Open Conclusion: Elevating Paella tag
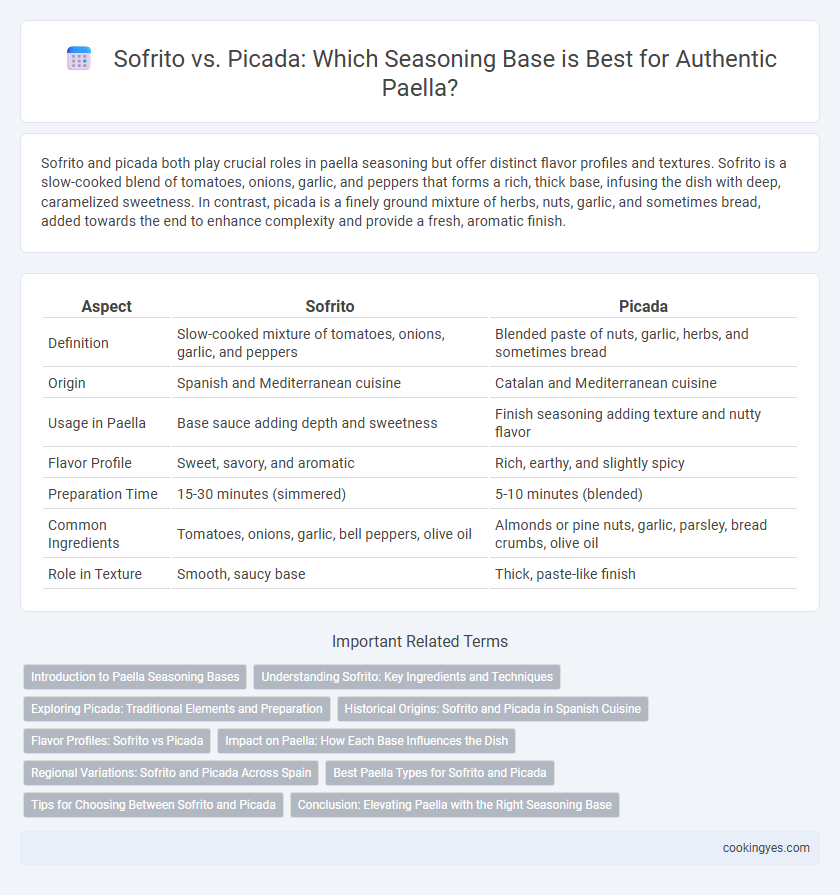Screen dimensions: 840x895 (455, 804)
